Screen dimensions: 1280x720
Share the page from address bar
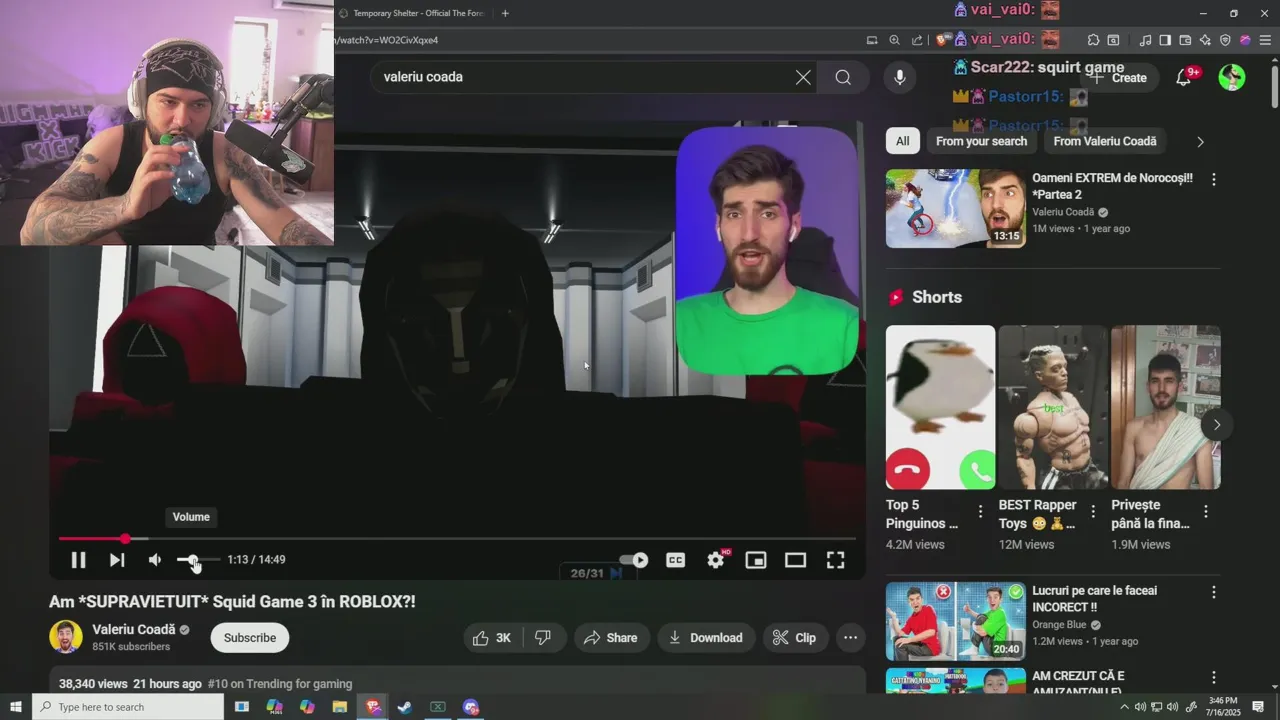918,40
